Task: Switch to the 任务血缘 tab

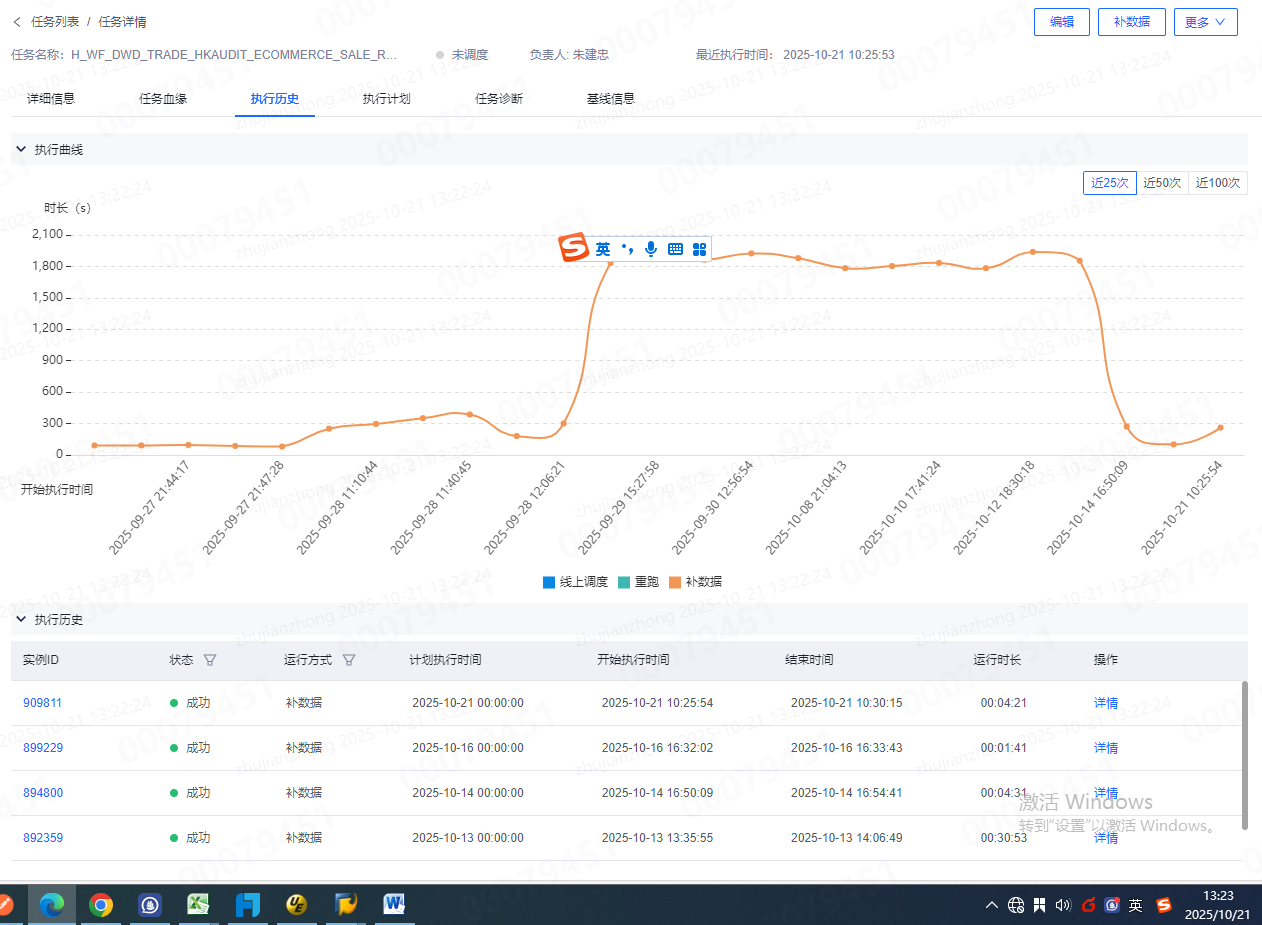Action: click(163, 99)
